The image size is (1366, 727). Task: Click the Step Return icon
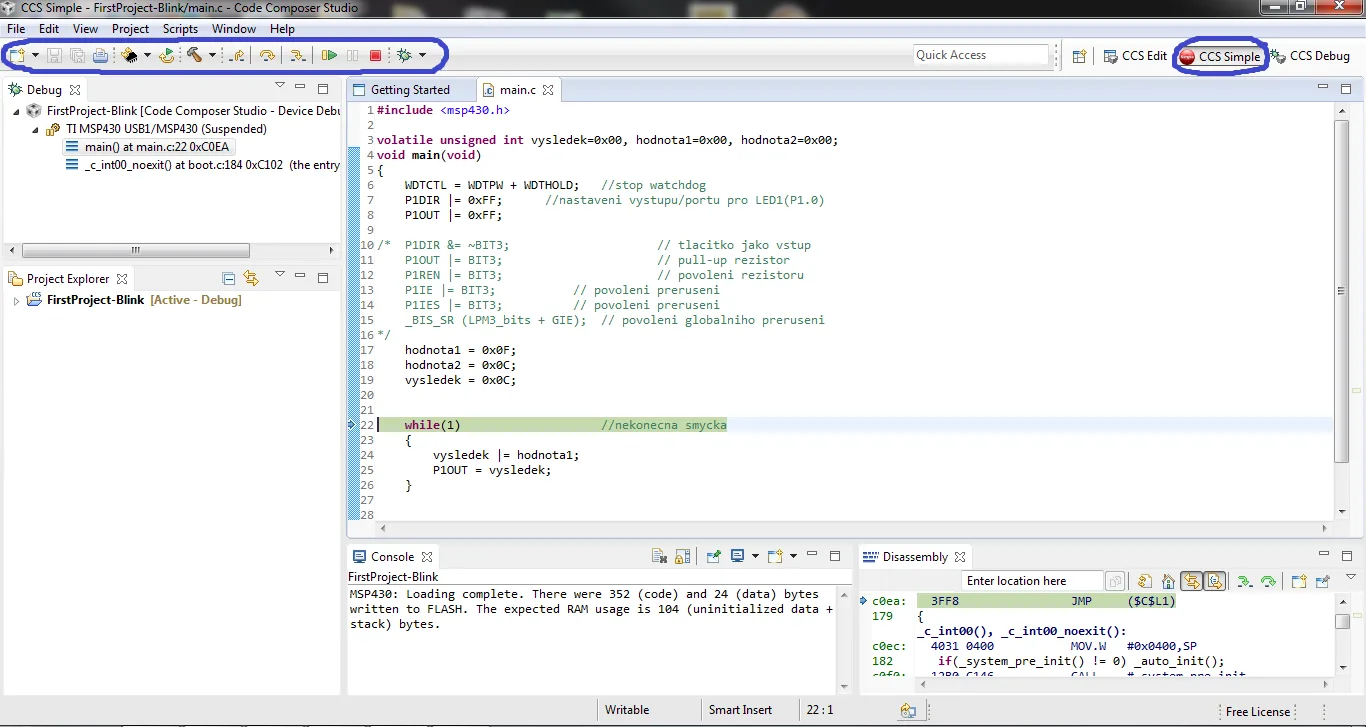(x=237, y=55)
